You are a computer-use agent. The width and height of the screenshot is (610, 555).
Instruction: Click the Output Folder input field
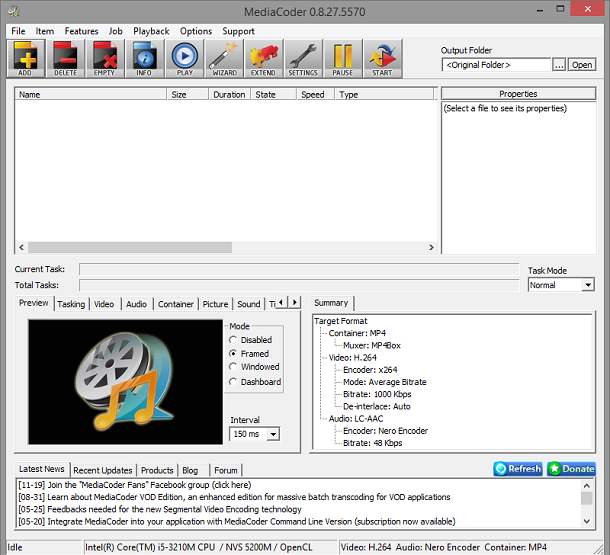tap(496, 65)
